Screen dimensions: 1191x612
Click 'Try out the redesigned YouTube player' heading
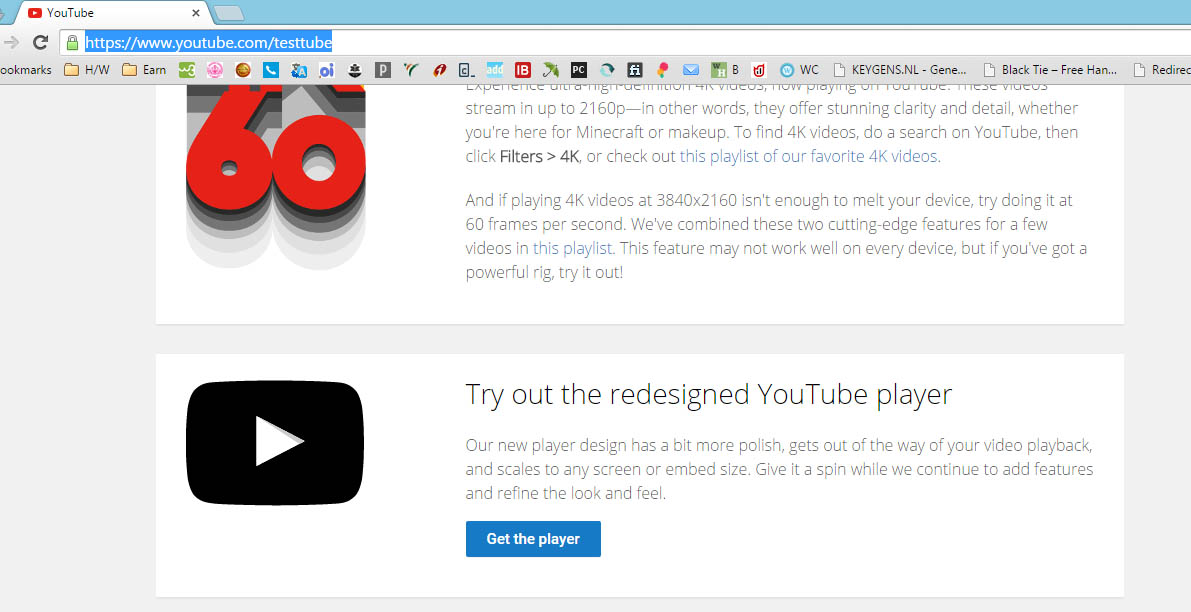click(708, 395)
